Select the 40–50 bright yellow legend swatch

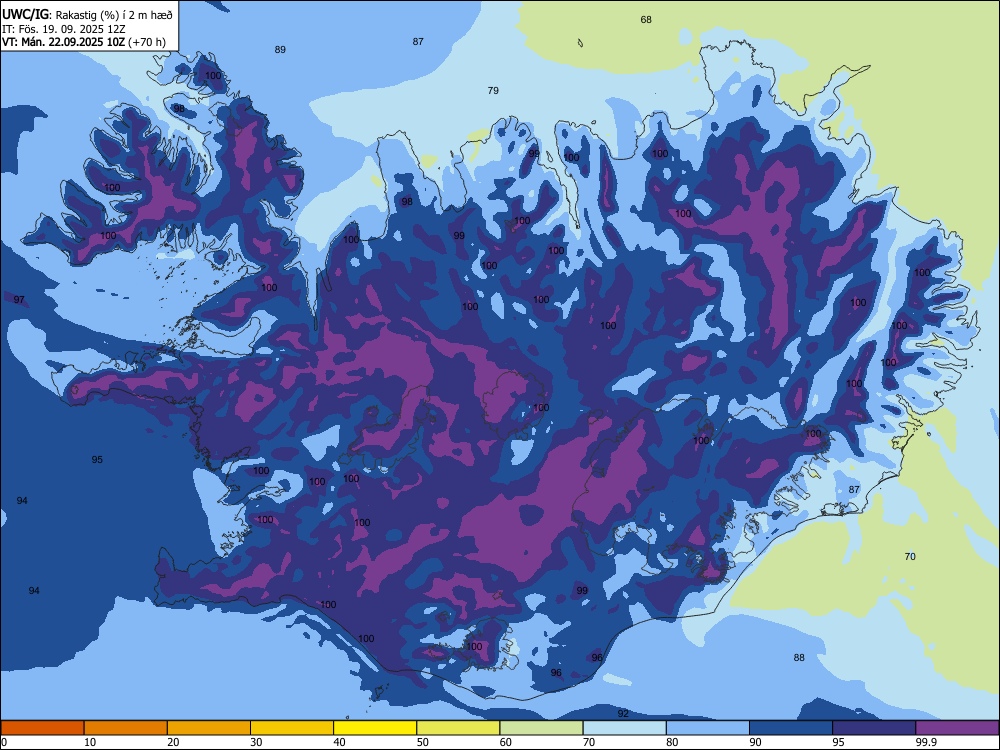pyautogui.click(x=375, y=728)
